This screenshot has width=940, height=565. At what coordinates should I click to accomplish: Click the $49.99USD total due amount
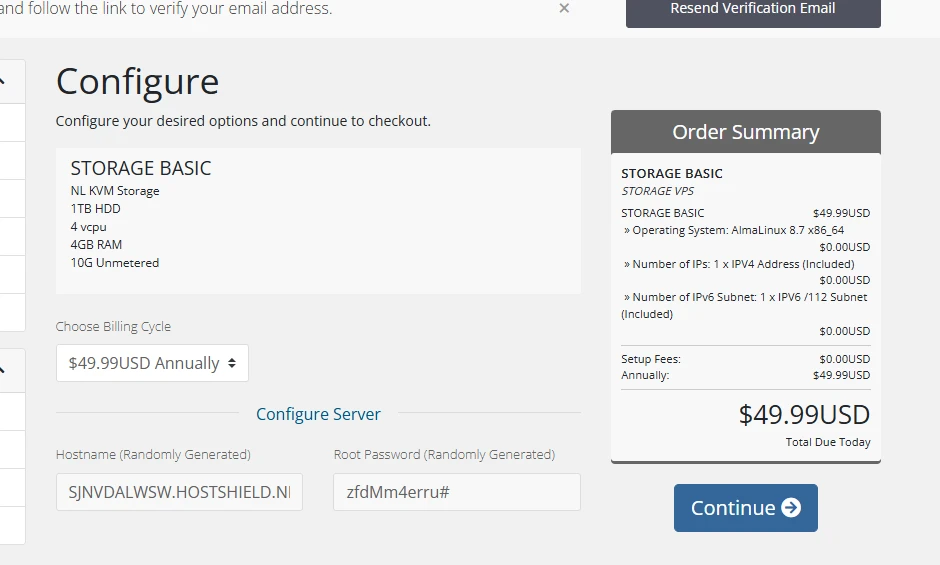(x=804, y=414)
